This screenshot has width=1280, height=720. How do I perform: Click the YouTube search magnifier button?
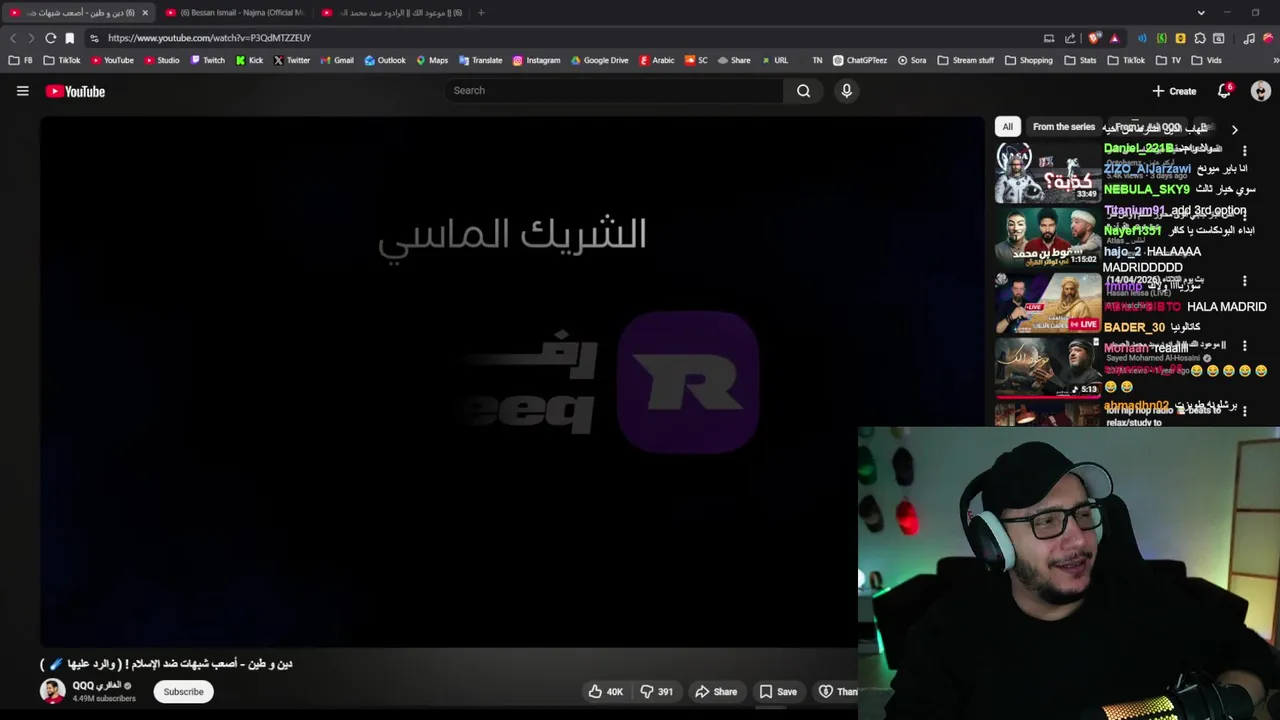click(x=803, y=91)
